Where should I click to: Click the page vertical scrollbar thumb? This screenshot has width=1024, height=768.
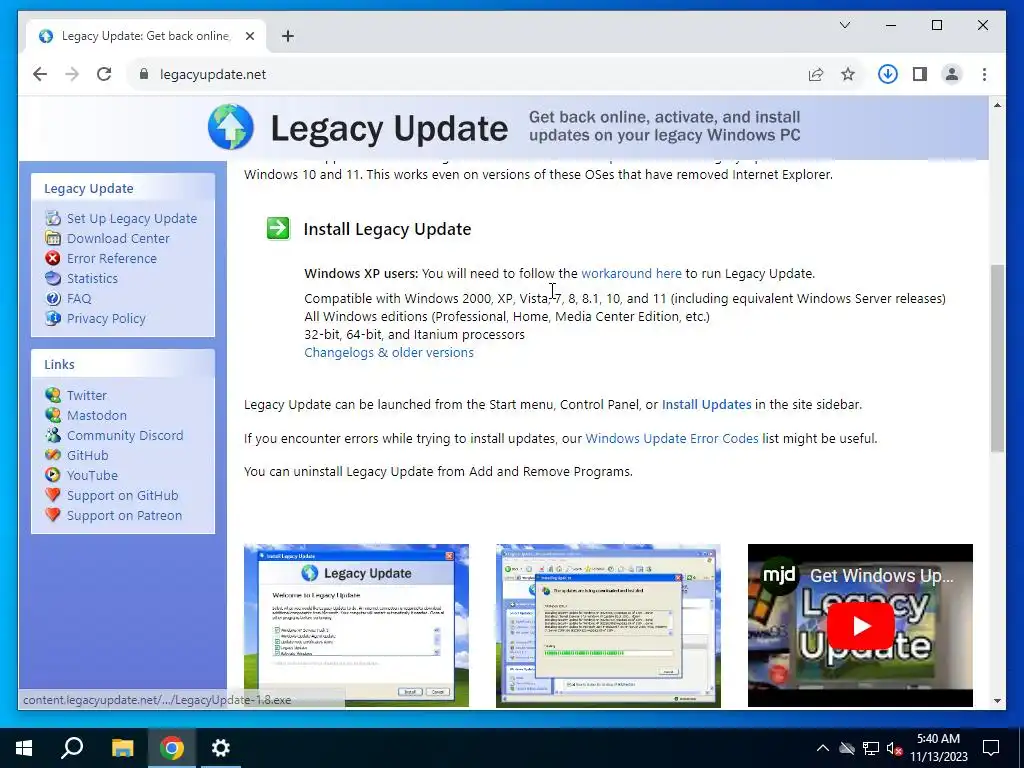point(997,358)
